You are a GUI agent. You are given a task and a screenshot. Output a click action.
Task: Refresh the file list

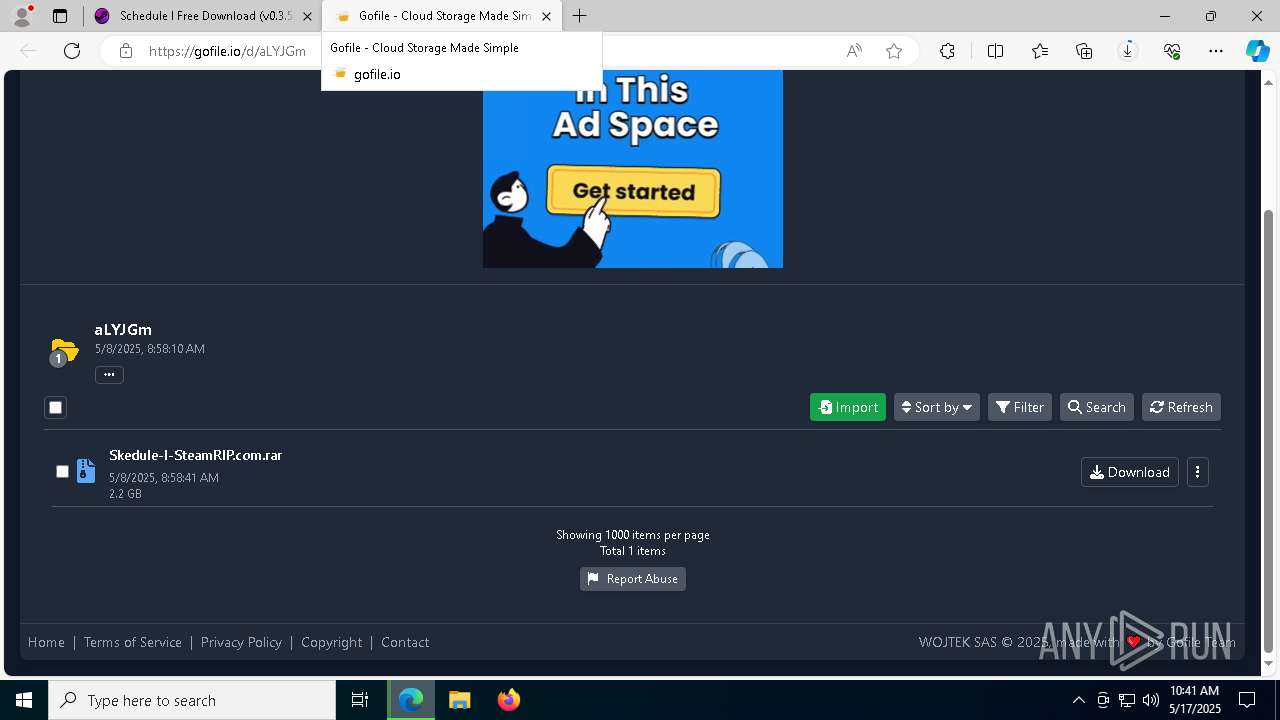[1181, 407]
